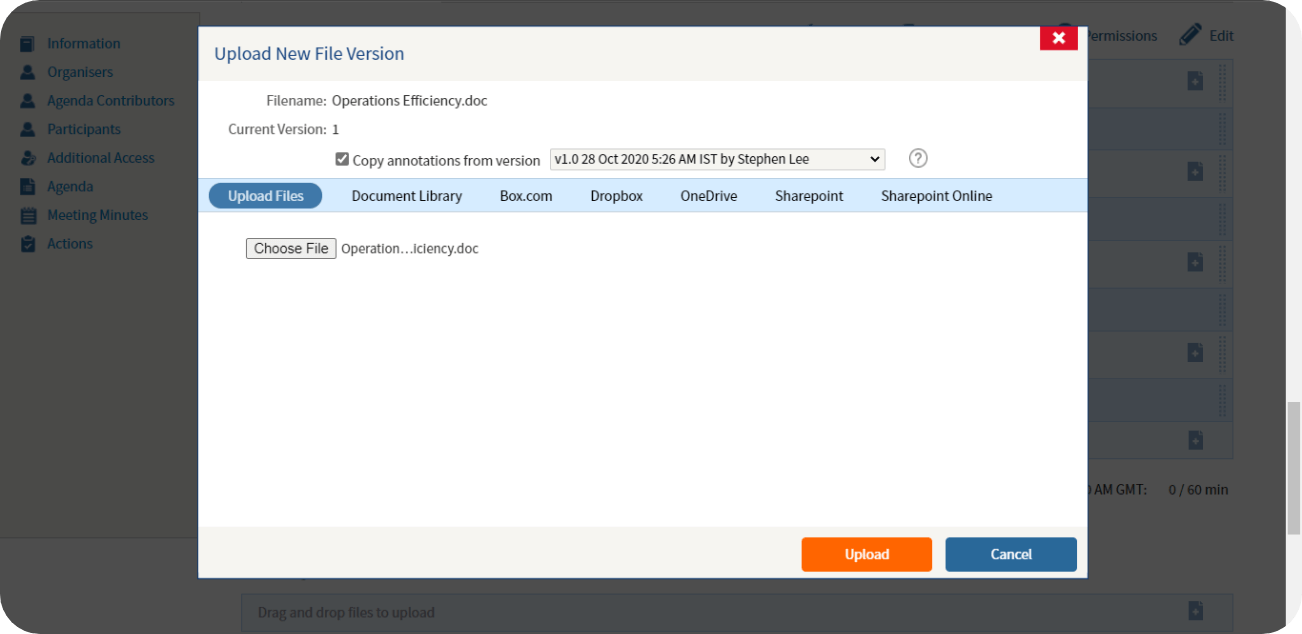The height and width of the screenshot is (634, 1302).
Task: Uncheck Copy annotations from version checkbox
Action: [x=342, y=159]
